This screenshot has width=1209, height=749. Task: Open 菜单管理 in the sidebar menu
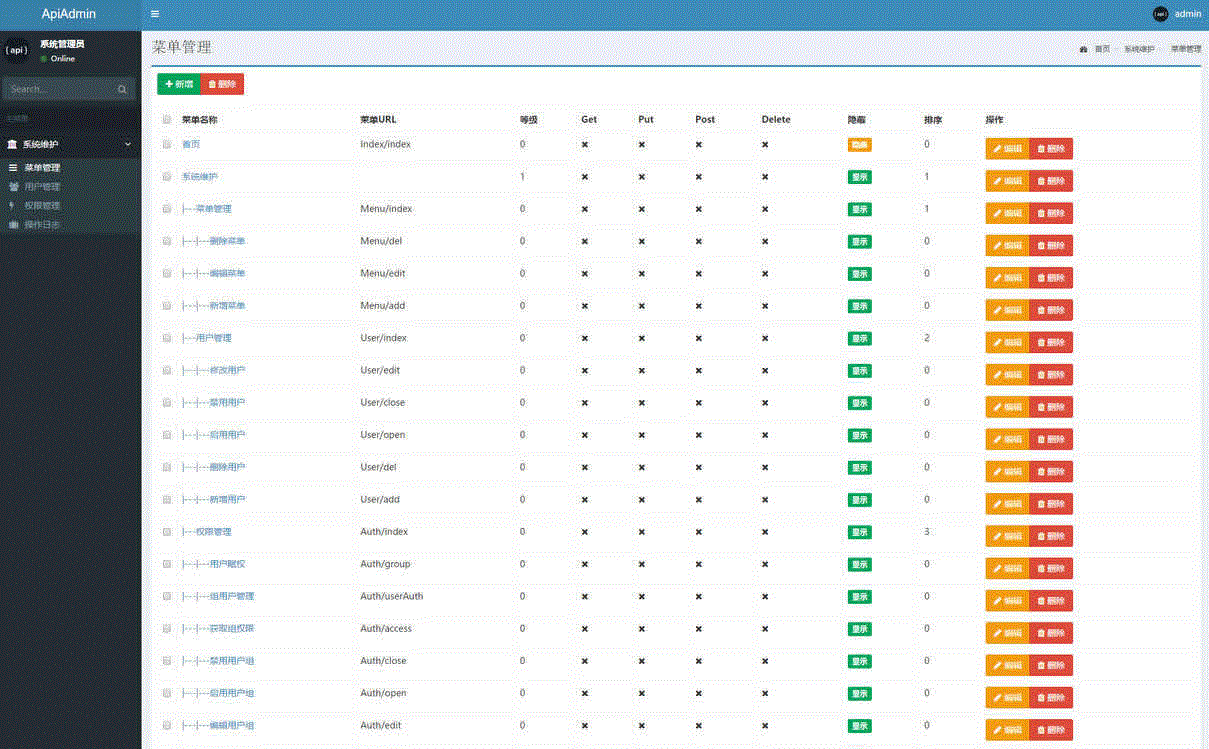[42, 168]
